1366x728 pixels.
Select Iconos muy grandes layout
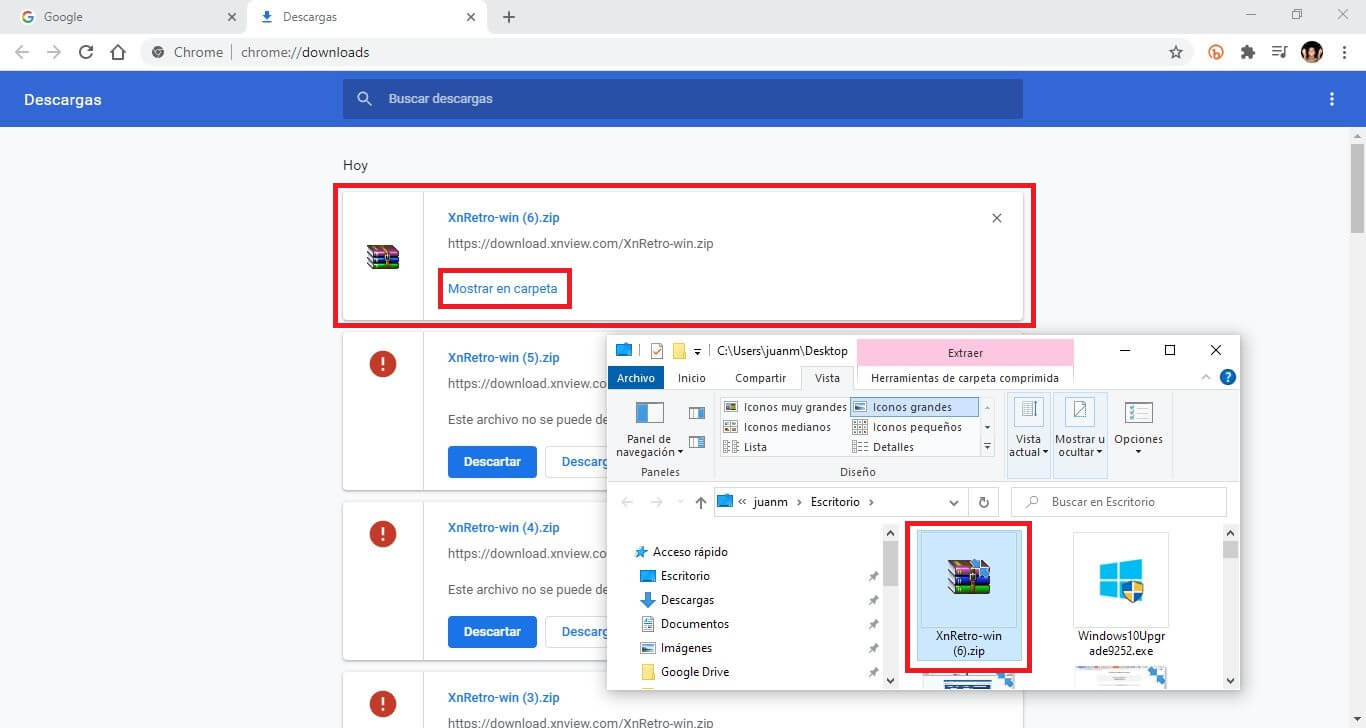point(785,407)
